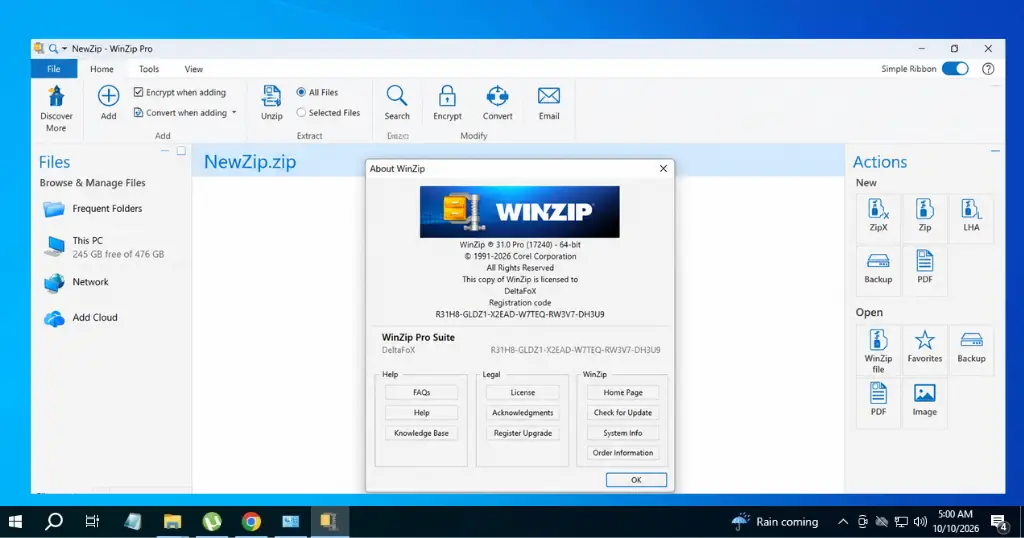The image size is (1024, 538).
Task: Open the File menu tab
Action: tap(54, 69)
